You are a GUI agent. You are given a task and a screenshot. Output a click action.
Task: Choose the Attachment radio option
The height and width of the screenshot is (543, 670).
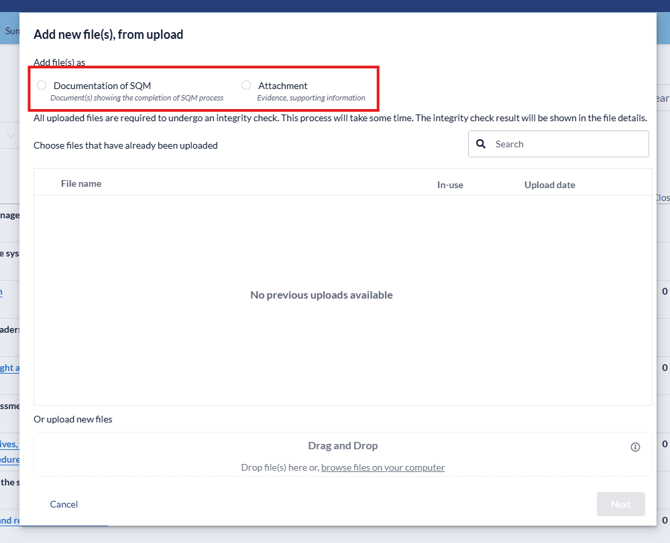pyautogui.click(x=246, y=86)
